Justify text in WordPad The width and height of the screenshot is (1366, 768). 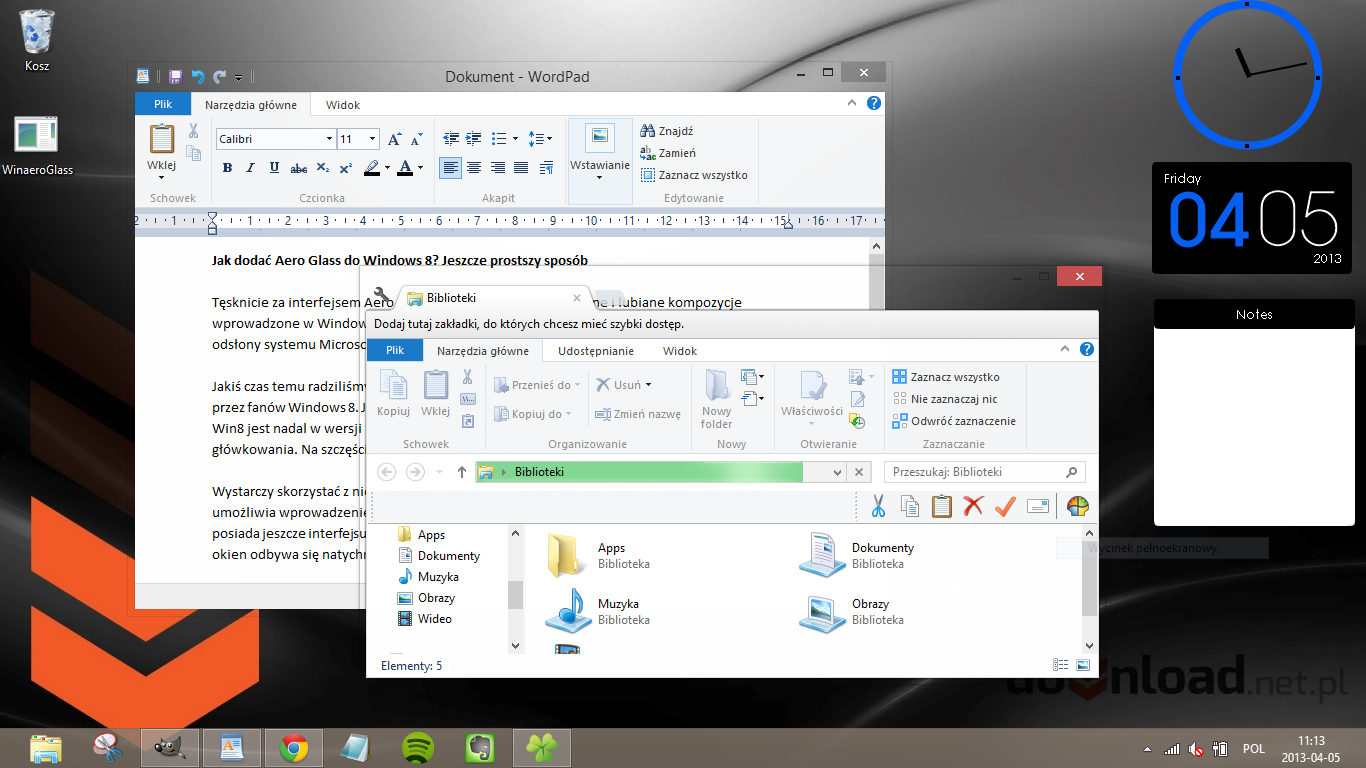coord(521,167)
